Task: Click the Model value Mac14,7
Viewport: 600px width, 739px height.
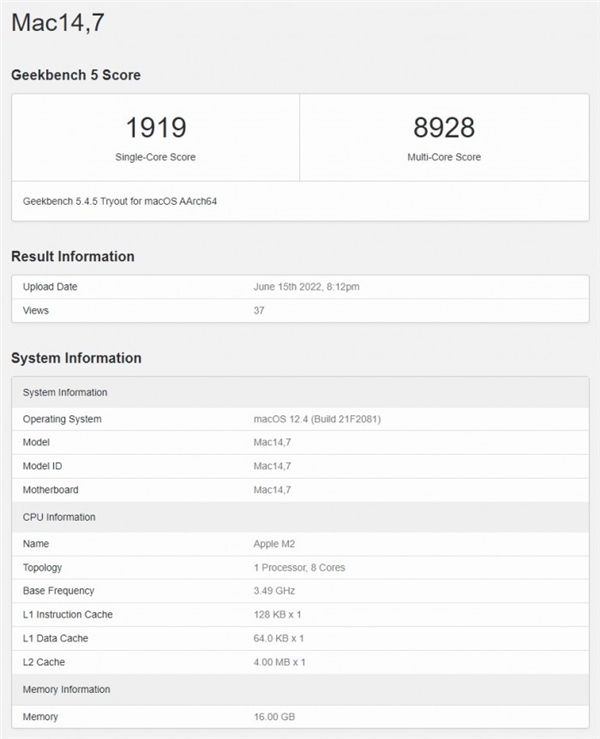Action: (x=272, y=442)
